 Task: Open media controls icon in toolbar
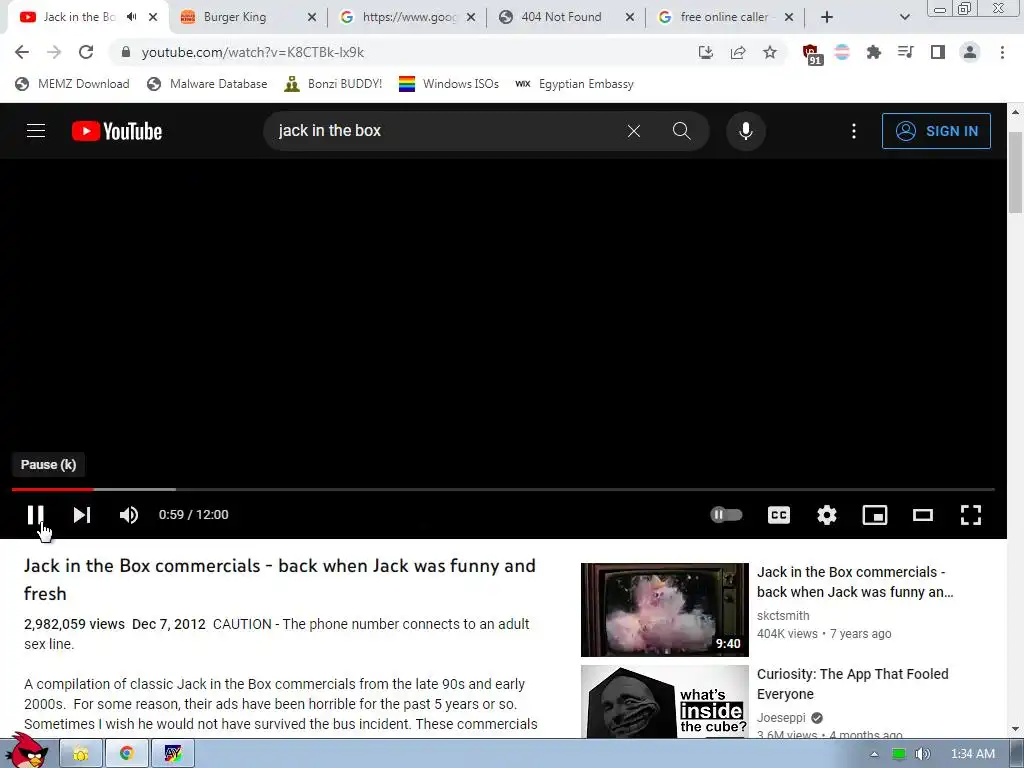click(905, 52)
